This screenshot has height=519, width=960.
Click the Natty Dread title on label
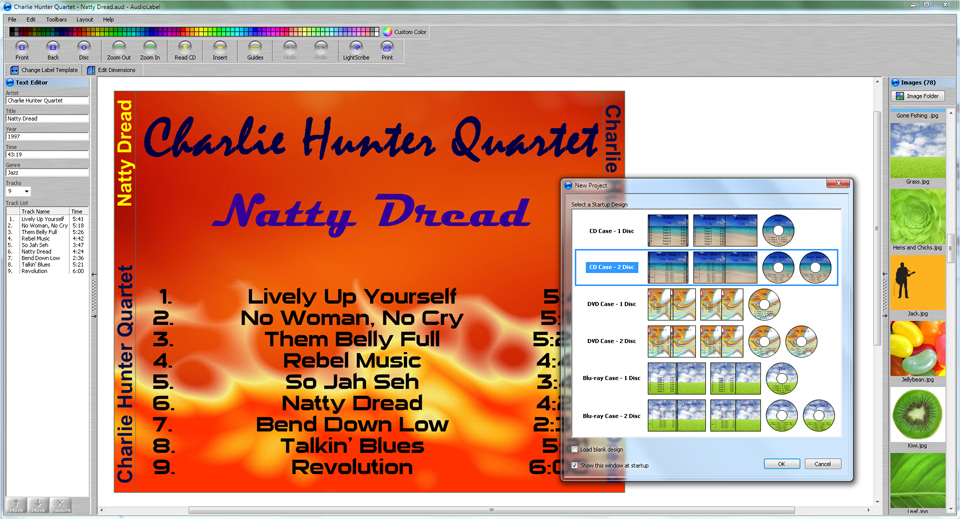pos(371,213)
